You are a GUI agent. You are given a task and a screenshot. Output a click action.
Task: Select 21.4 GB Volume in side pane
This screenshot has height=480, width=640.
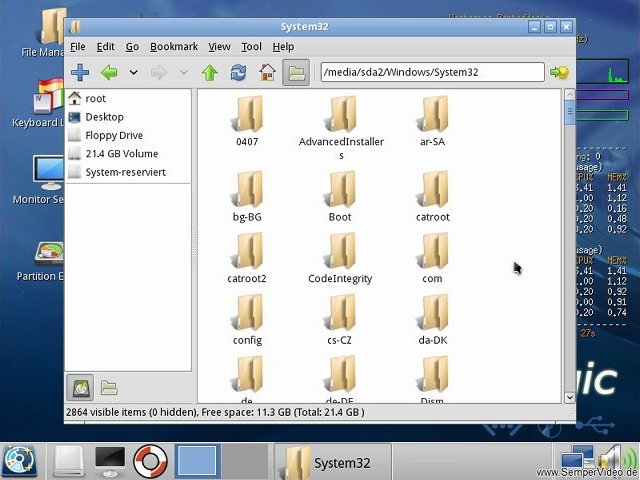121,154
